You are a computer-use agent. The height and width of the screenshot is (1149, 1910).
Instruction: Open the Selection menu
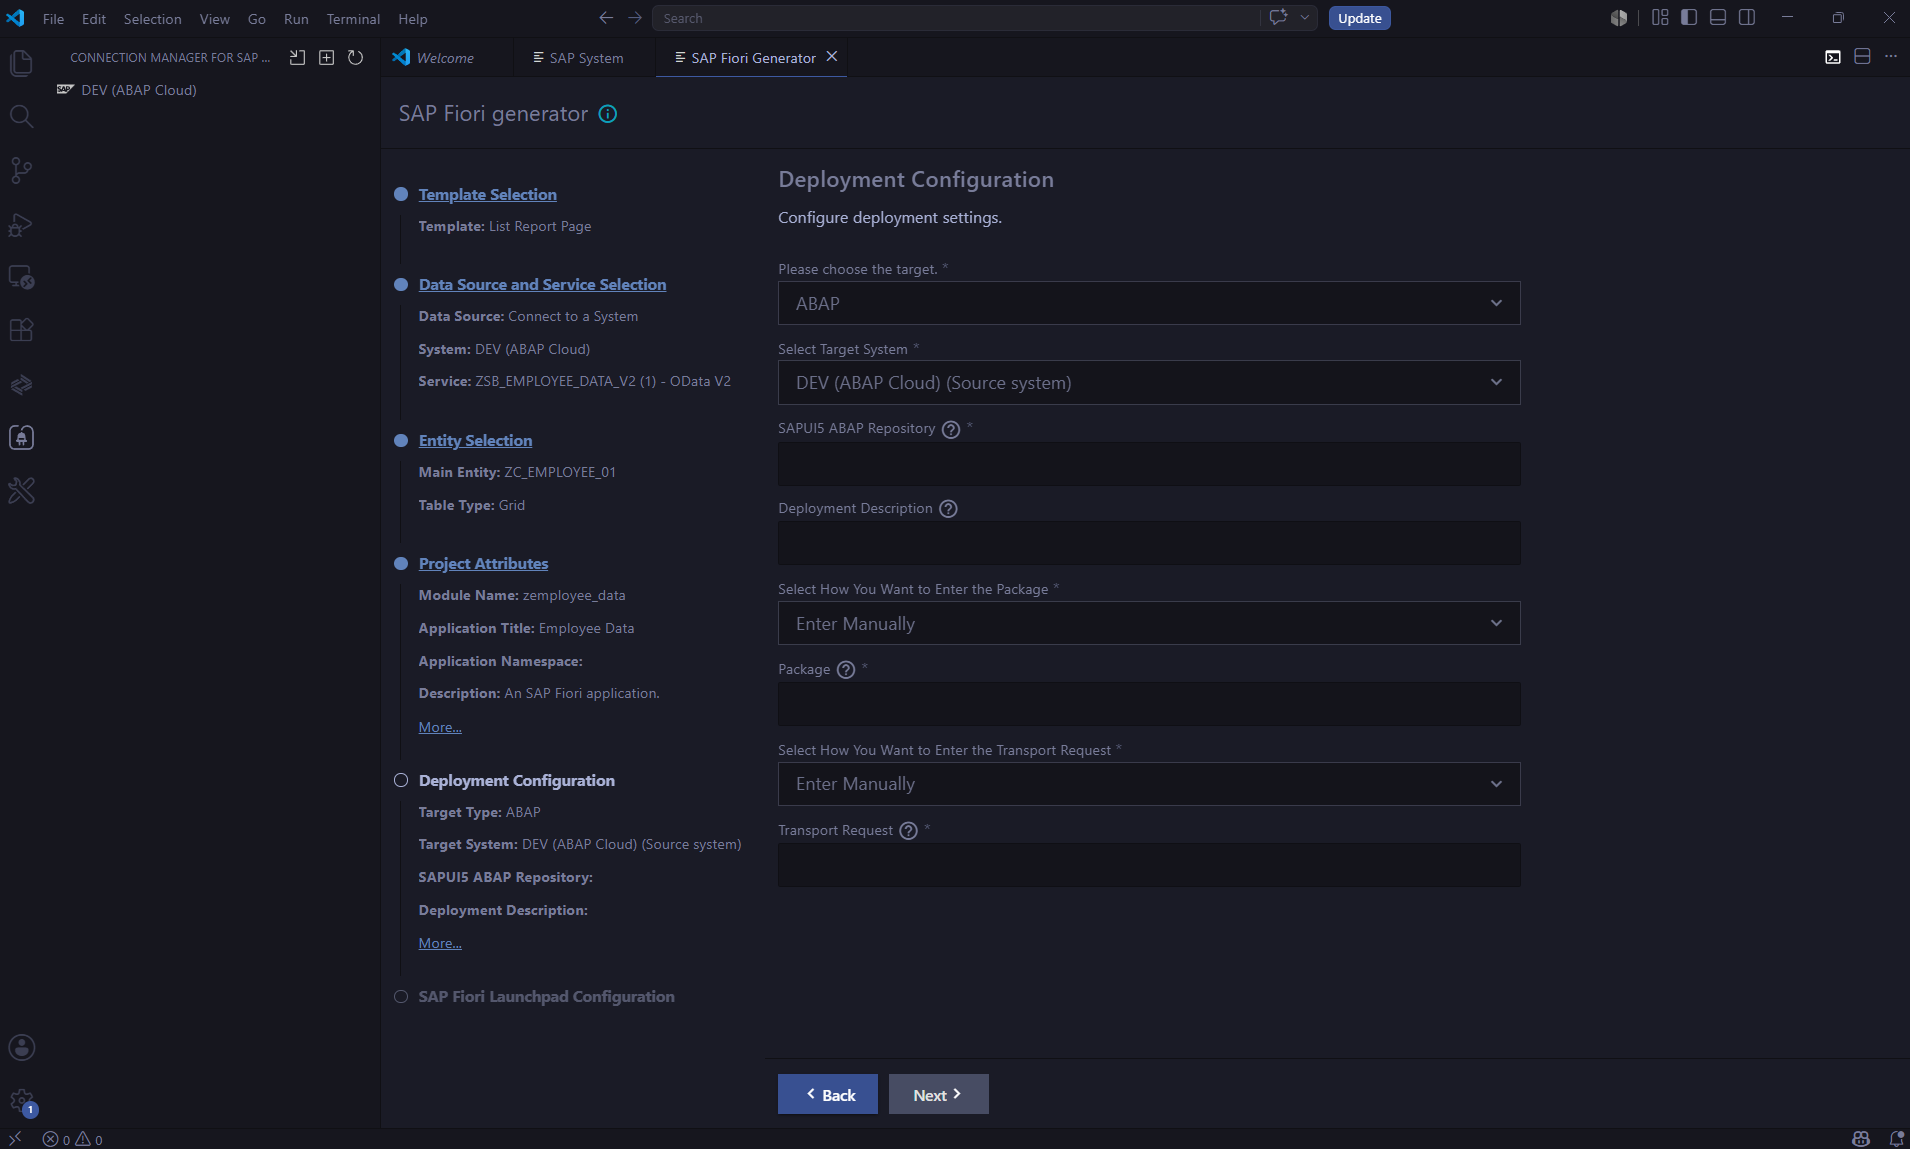pyautogui.click(x=152, y=18)
